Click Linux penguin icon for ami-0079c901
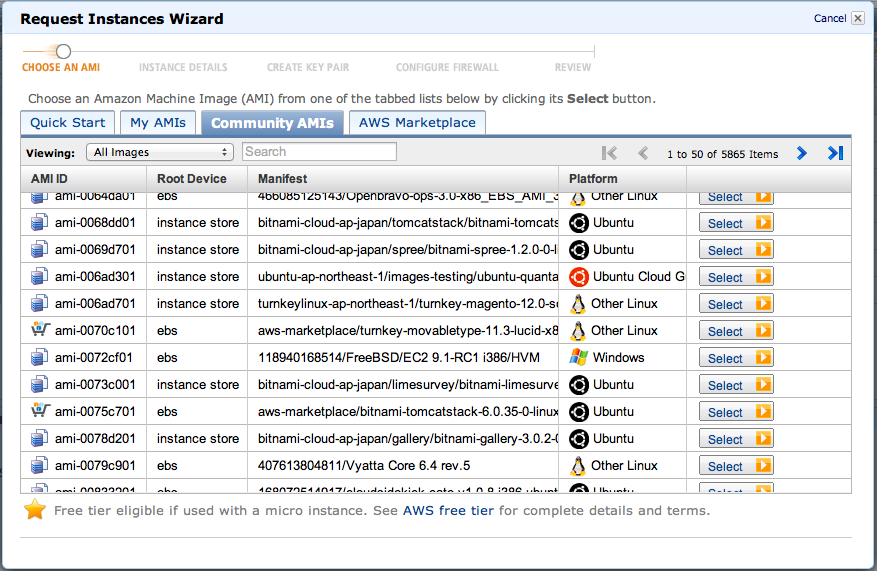Screen dimensions: 877x571 pyautogui.click(x=578, y=466)
